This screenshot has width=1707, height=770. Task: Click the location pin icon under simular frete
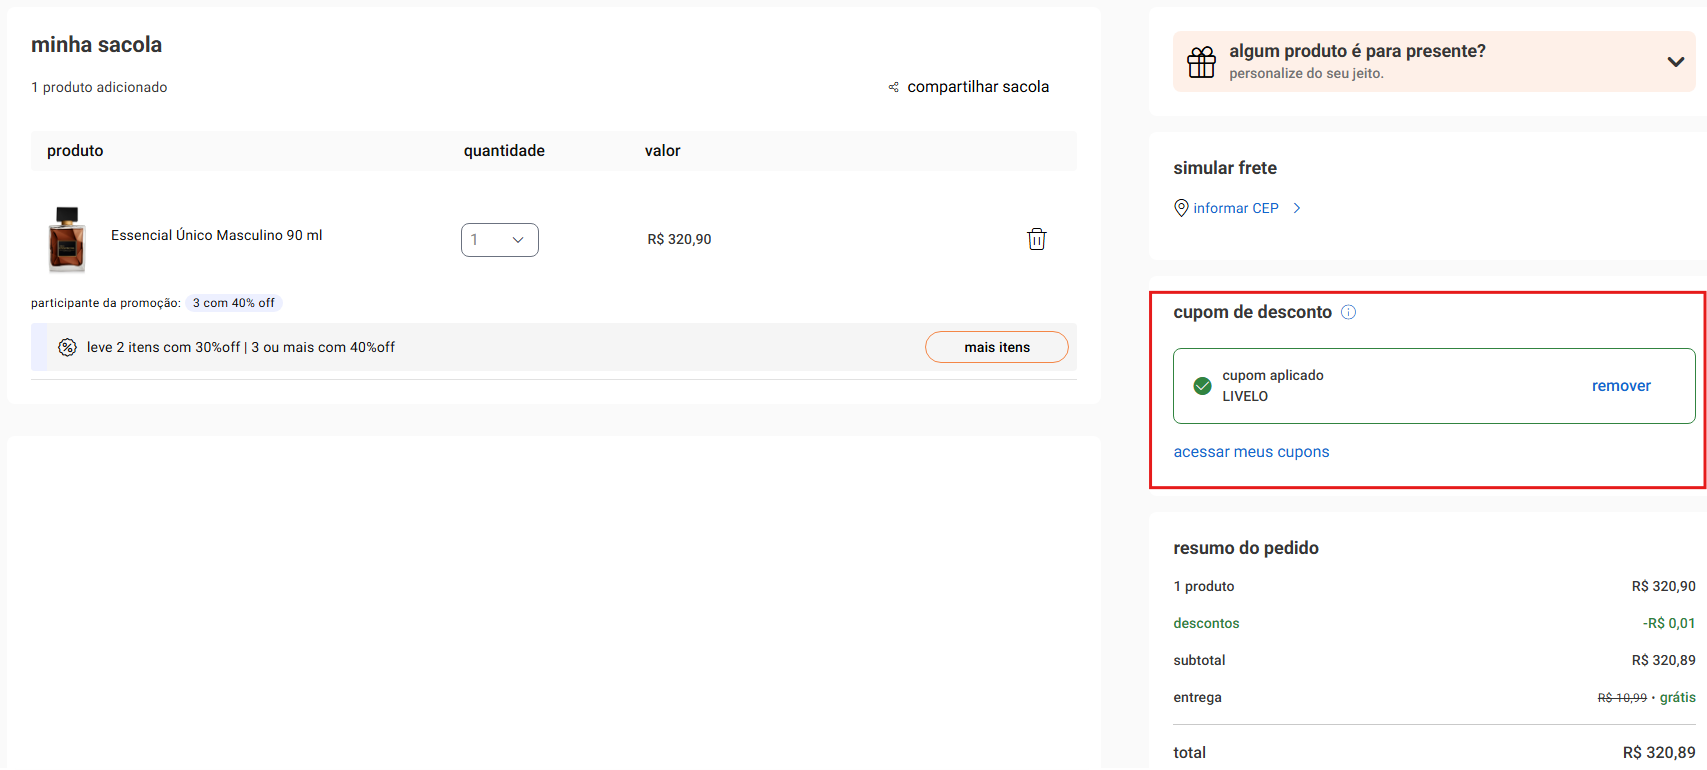tap(1181, 208)
